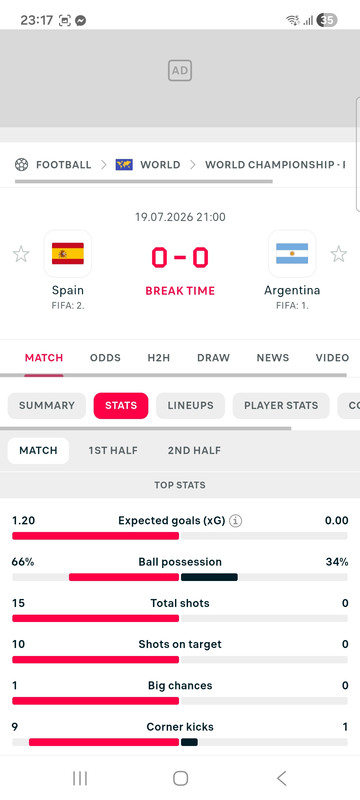Expand breadcrumb chevron after WORLD
Image resolution: width=360 pixels, height=800 pixels.
point(193,165)
